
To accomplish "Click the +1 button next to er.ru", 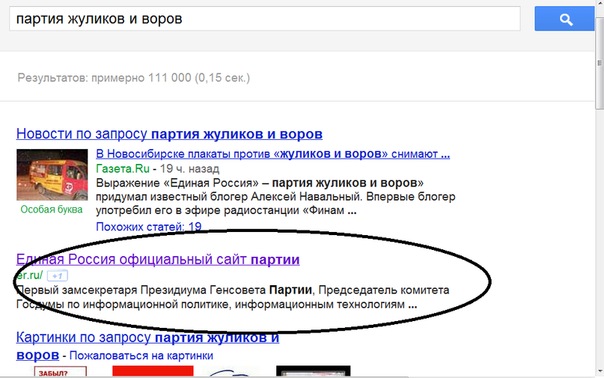I will click(x=57, y=276).
